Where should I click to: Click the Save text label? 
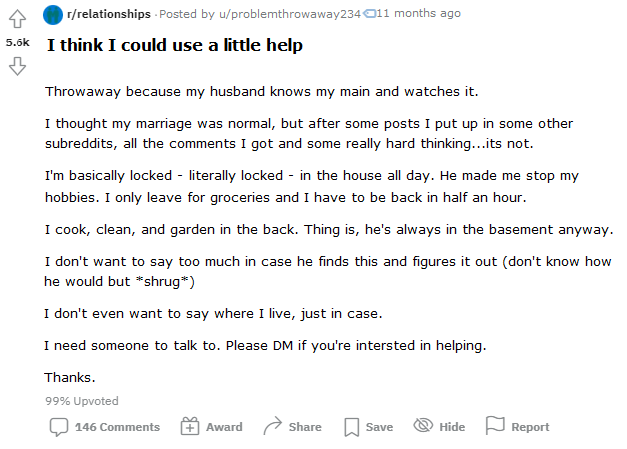379,427
